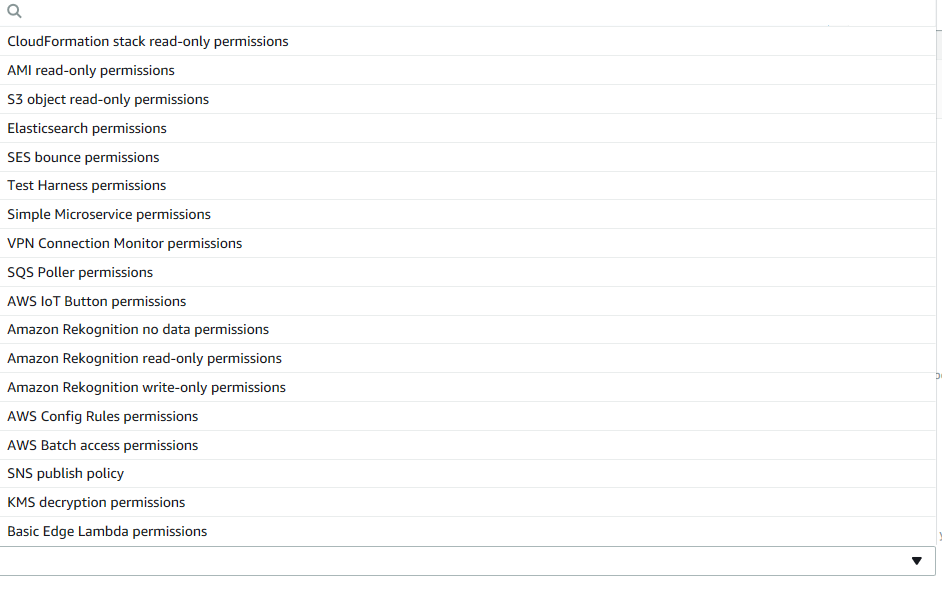The height and width of the screenshot is (601, 942).
Task: Click the dropdown arrow at the bottom
Action: pos(916,561)
